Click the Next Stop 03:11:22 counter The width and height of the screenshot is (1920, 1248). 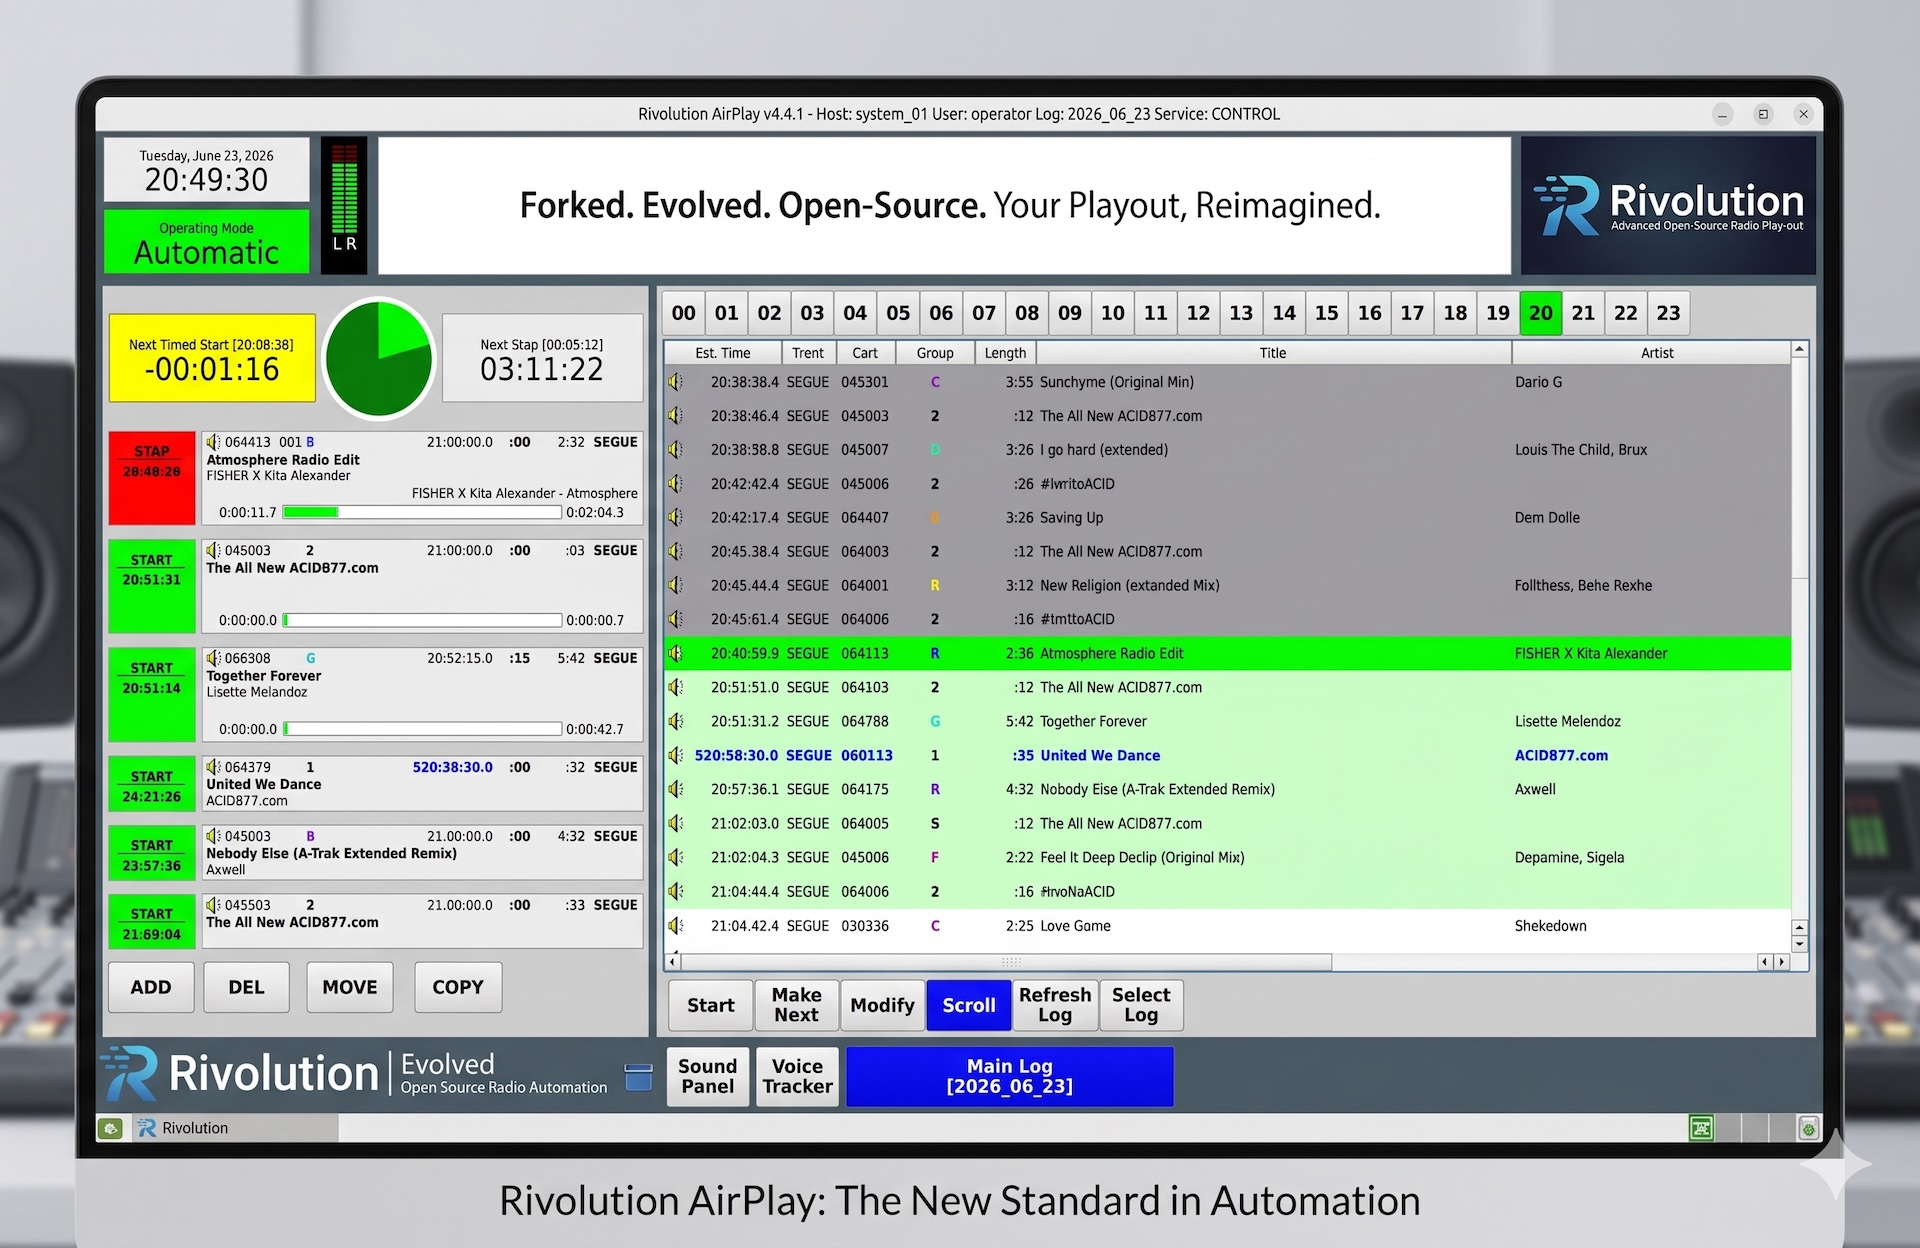pyautogui.click(x=542, y=358)
